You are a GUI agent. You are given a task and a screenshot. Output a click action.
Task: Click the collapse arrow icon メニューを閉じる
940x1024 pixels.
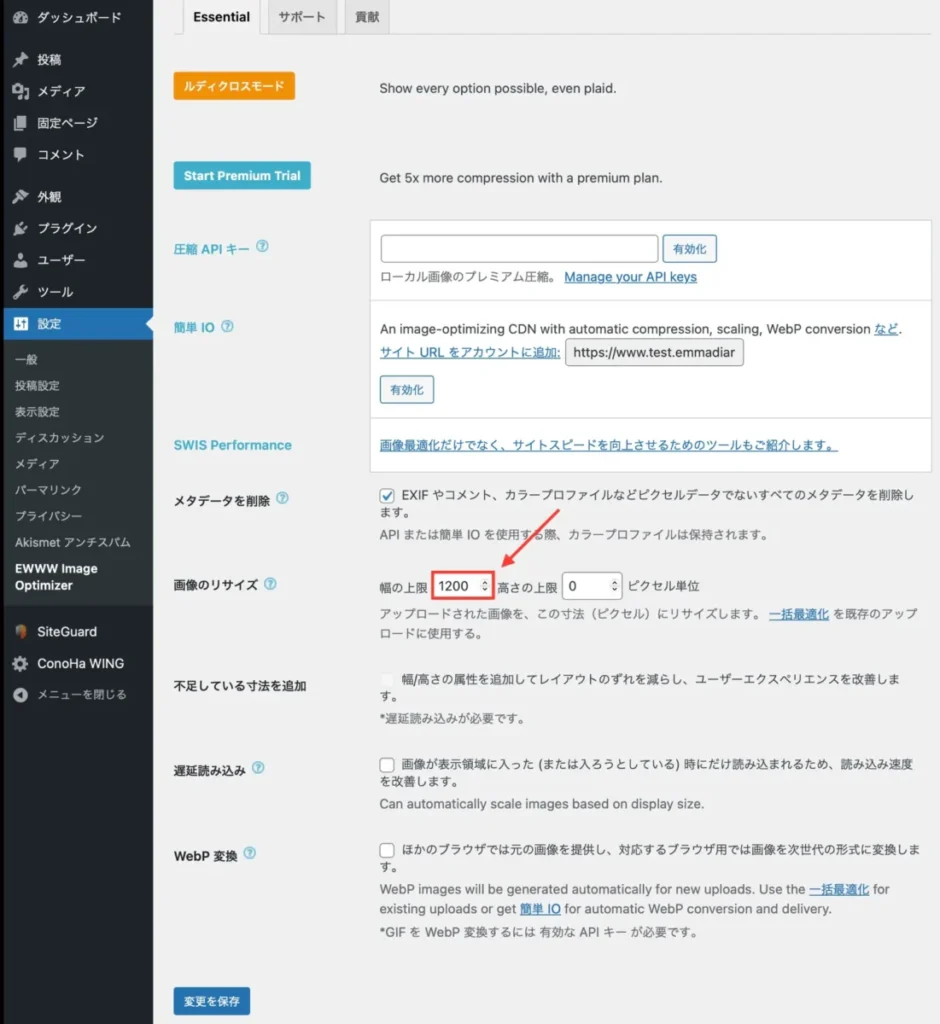click(20, 695)
